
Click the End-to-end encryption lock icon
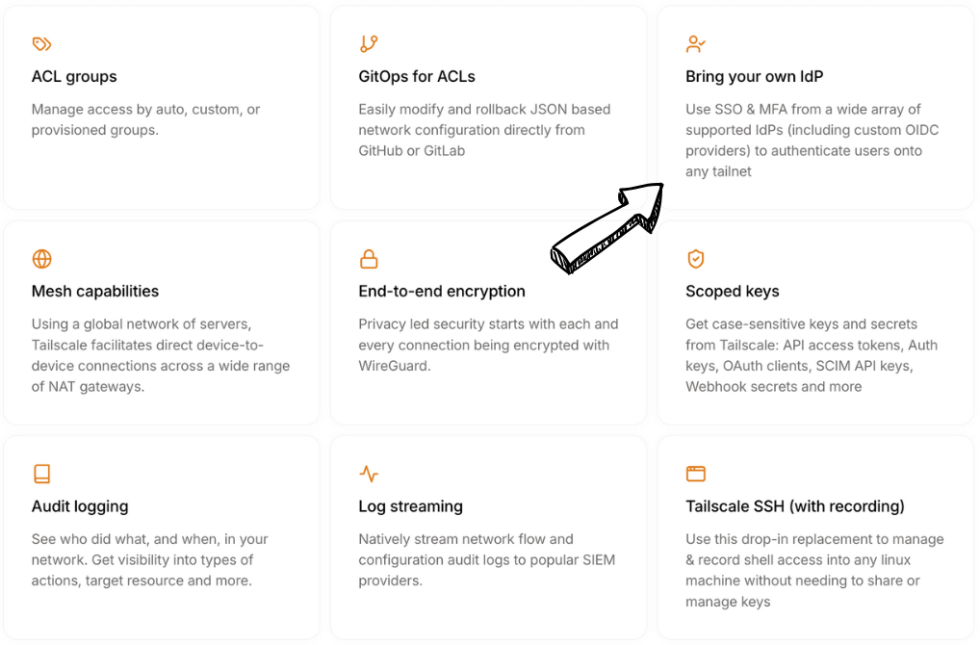point(368,259)
